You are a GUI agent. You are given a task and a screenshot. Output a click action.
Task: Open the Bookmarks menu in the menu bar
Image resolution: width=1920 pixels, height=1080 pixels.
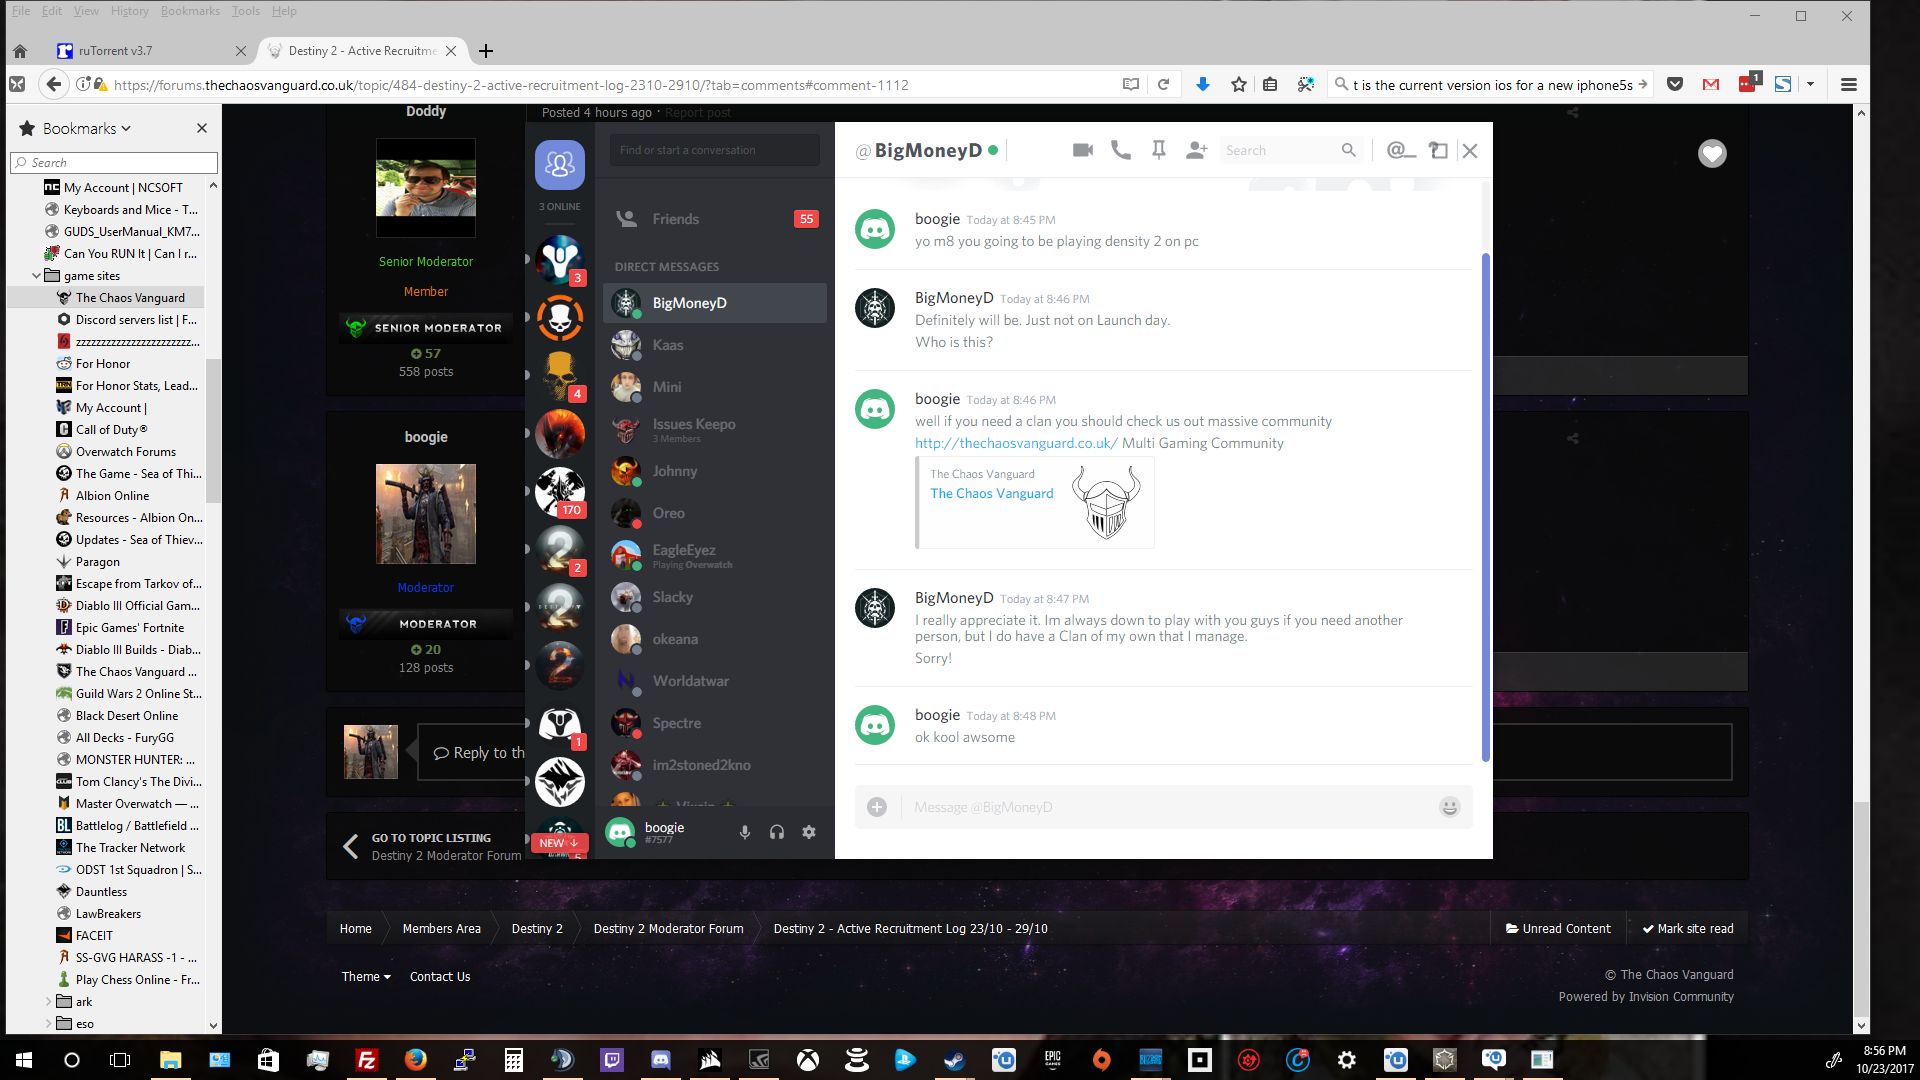pyautogui.click(x=190, y=11)
